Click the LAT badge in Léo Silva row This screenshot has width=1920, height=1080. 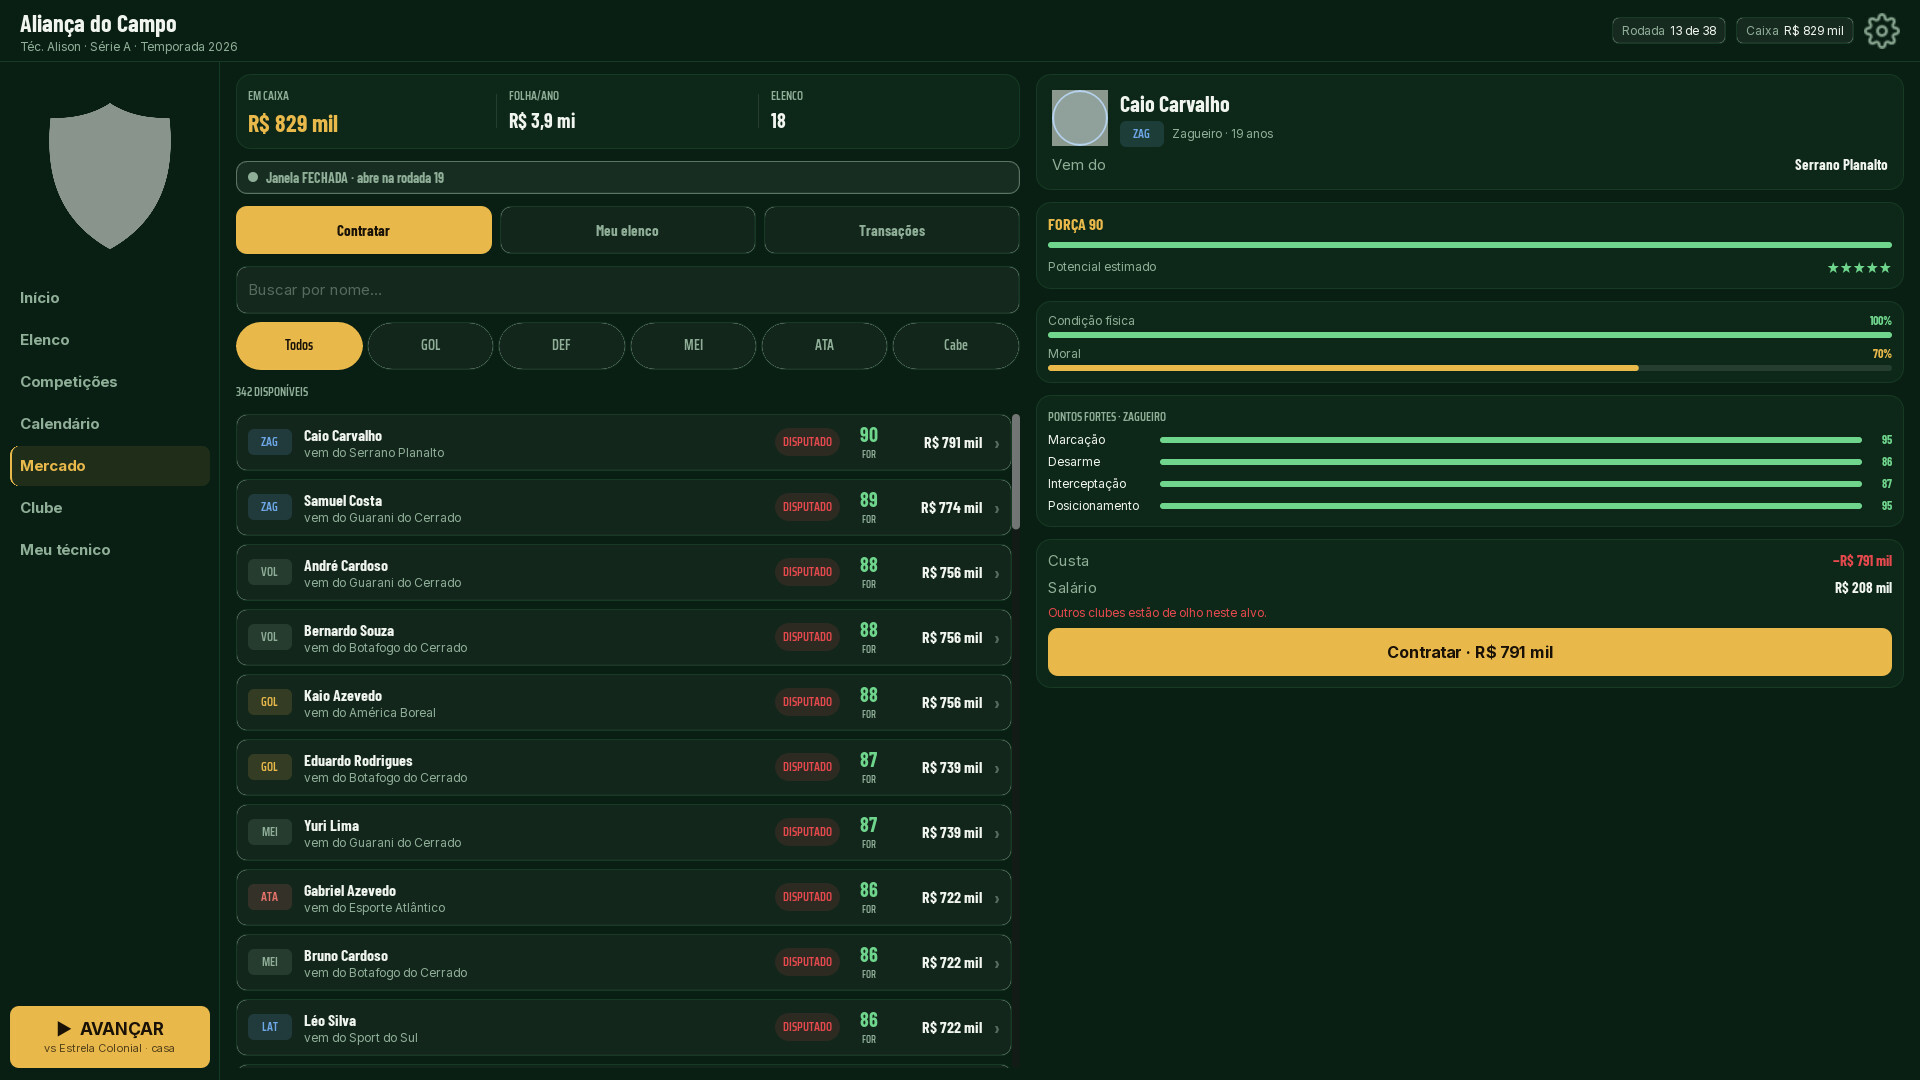pos(270,1027)
